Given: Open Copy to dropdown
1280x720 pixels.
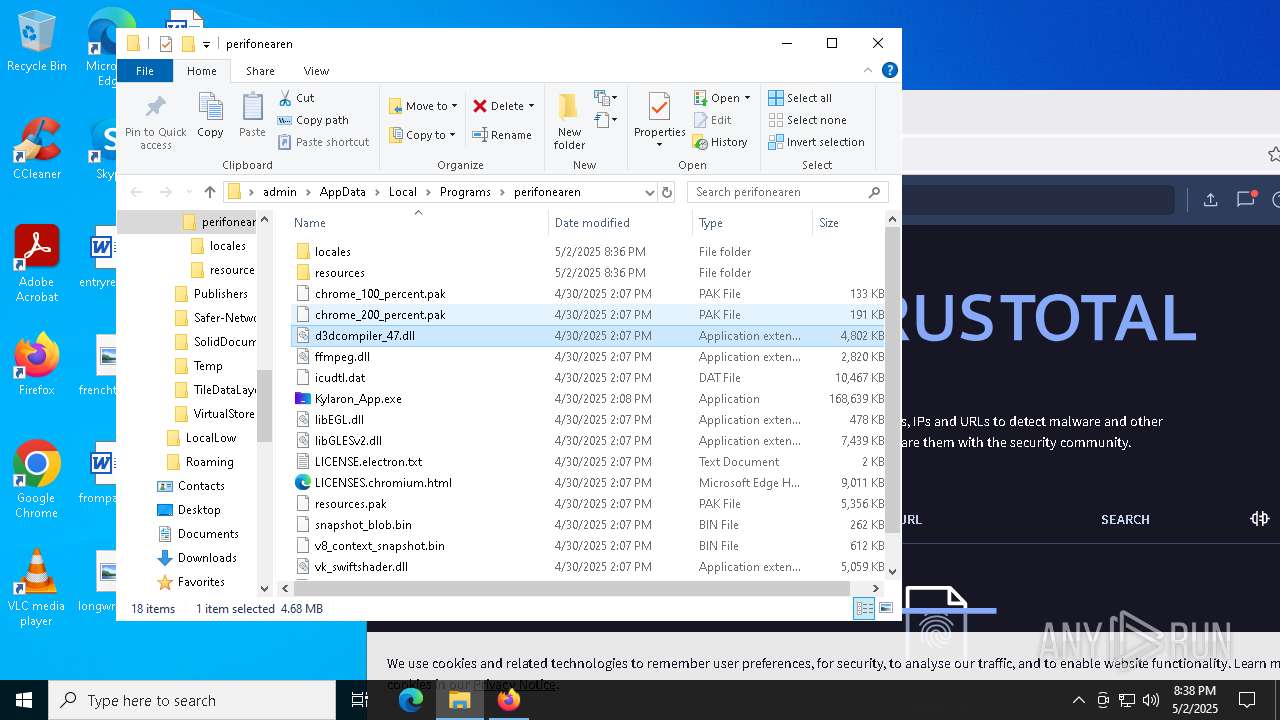Looking at the screenshot, I should [x=422, y=135].
